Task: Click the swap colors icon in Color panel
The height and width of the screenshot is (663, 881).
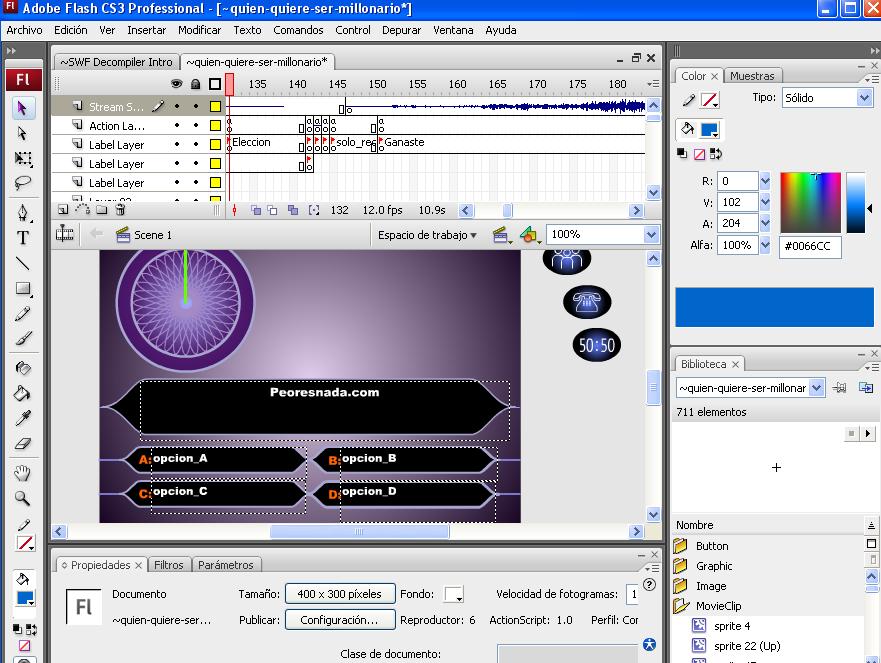Action: click(716, 154)
